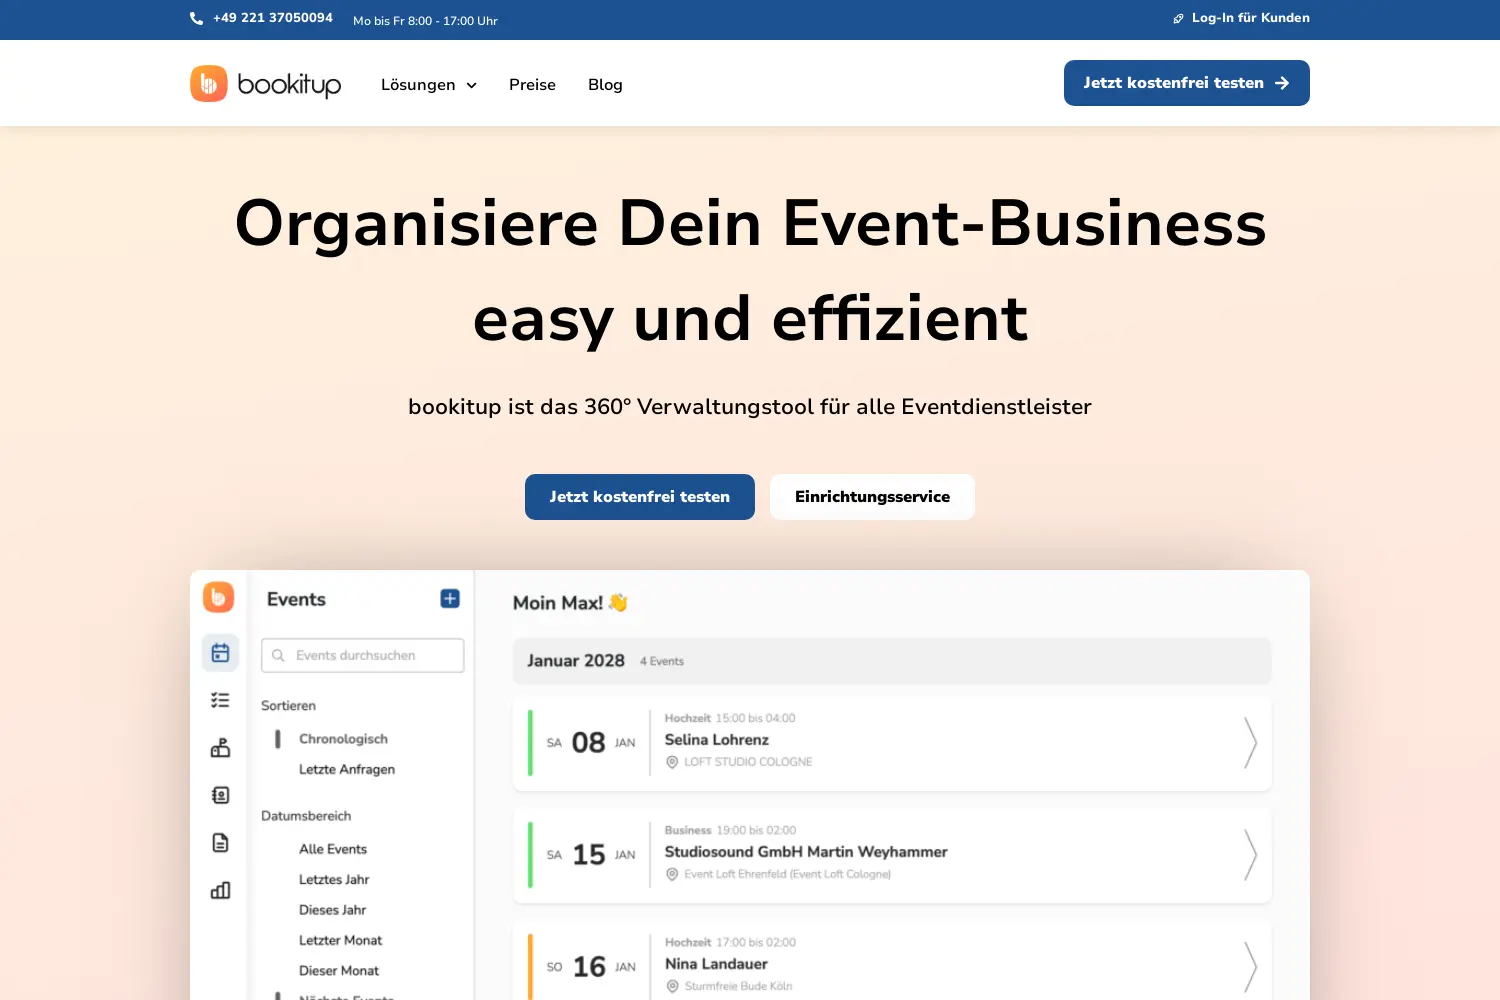The width and height of the screenshot is (1500, 1000).
Task: Click the SA 15 JAN date block
Action: coord(591,854)
